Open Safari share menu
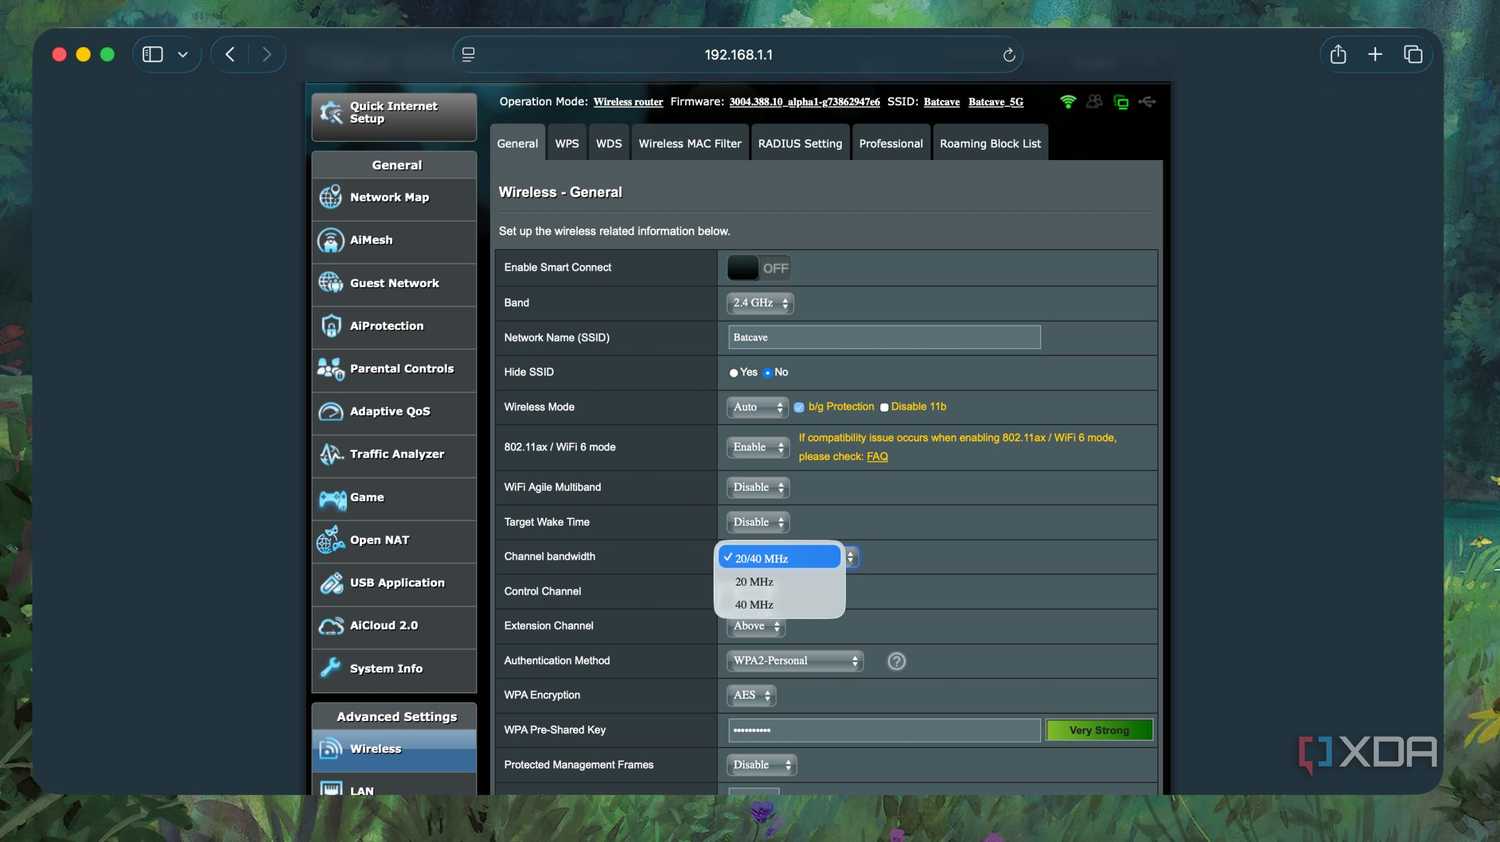1500x842 pixels. 1338,54
